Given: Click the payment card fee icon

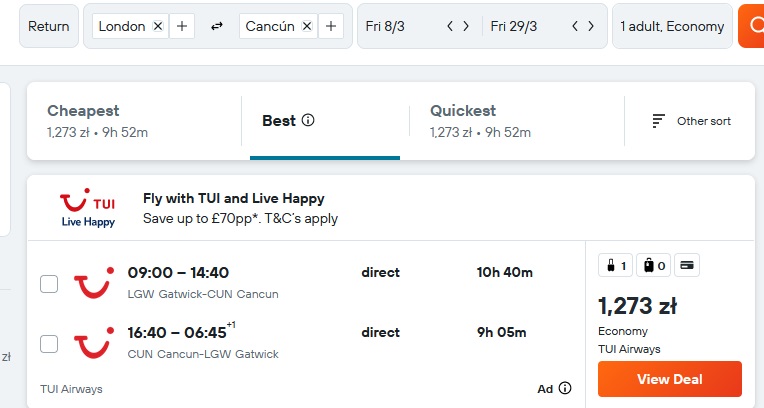Looking at the screenshot, I should tap(687, 266).
